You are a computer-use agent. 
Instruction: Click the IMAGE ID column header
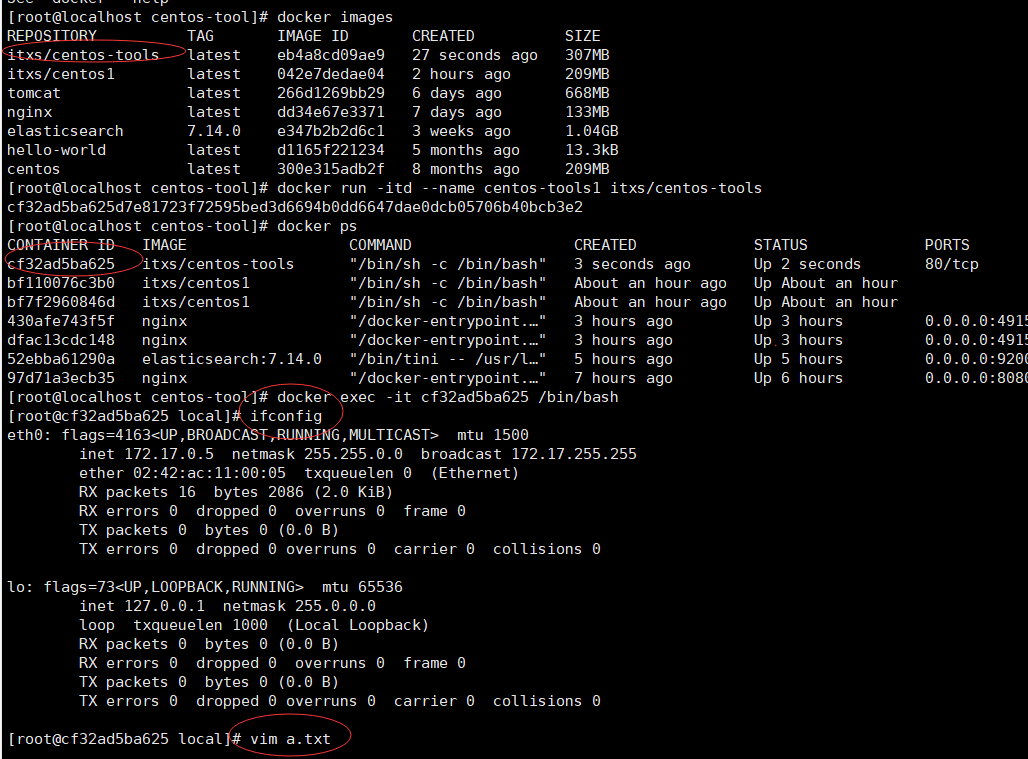point(313,36)
